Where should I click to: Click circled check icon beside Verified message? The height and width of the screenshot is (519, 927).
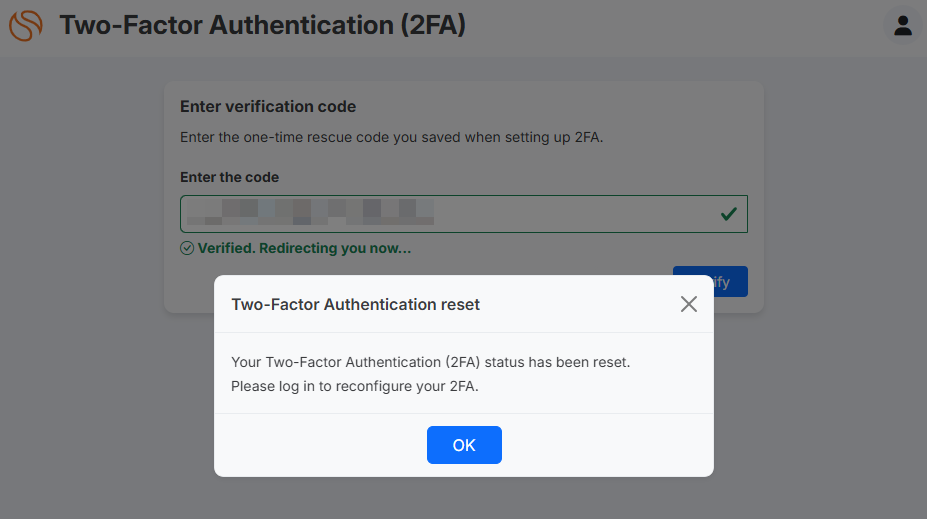click(x=187, y=248)
